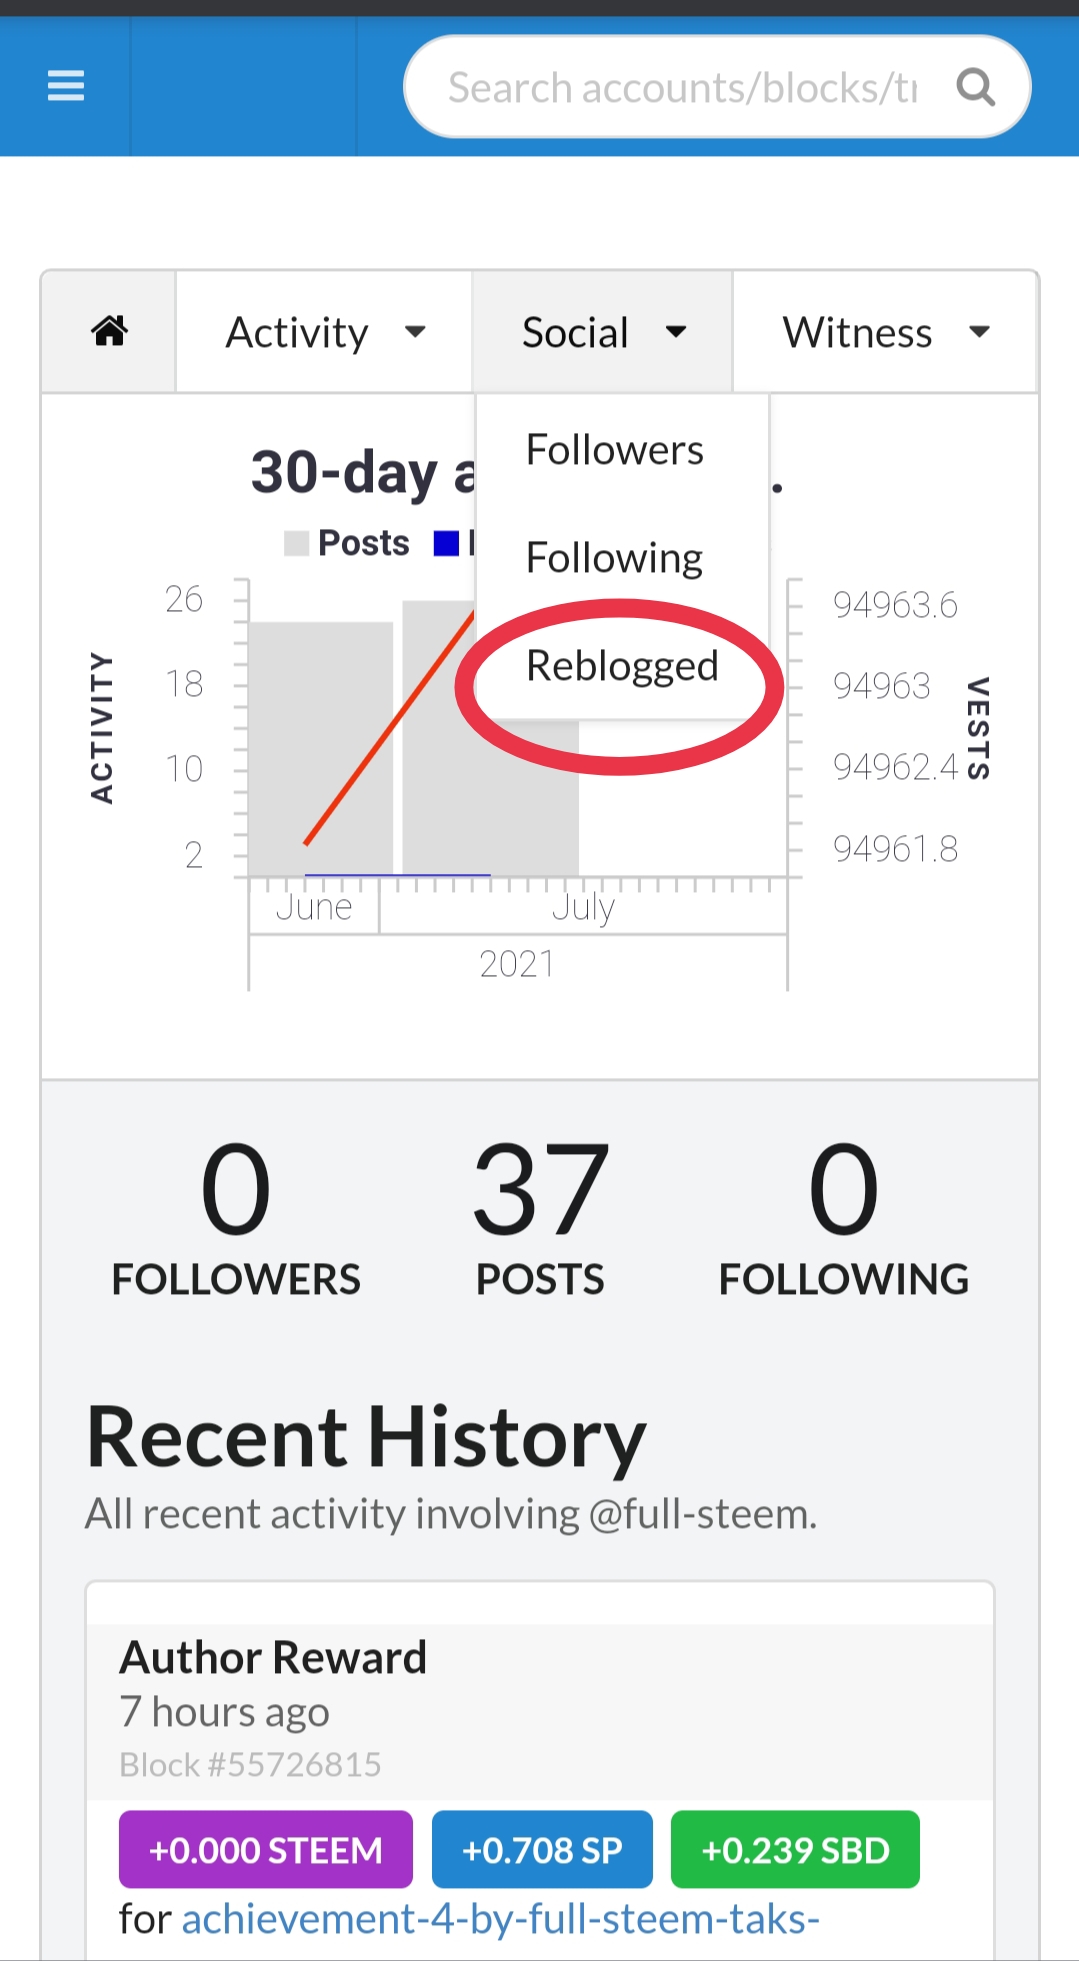Image resolution: width=1079 pixels, height=1961 pixels.
Task: Choose Reblogged from the Social menu
Action: (622, 666)
